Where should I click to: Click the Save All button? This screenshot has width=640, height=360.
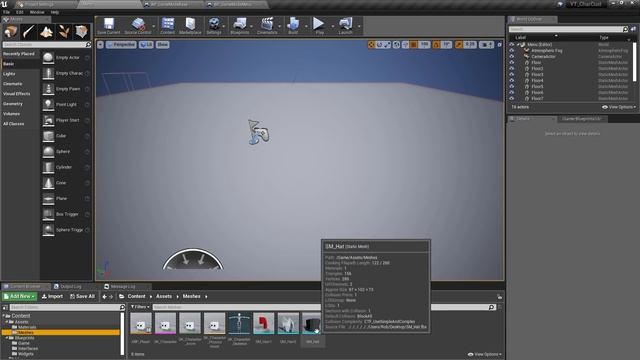point(82,296)
